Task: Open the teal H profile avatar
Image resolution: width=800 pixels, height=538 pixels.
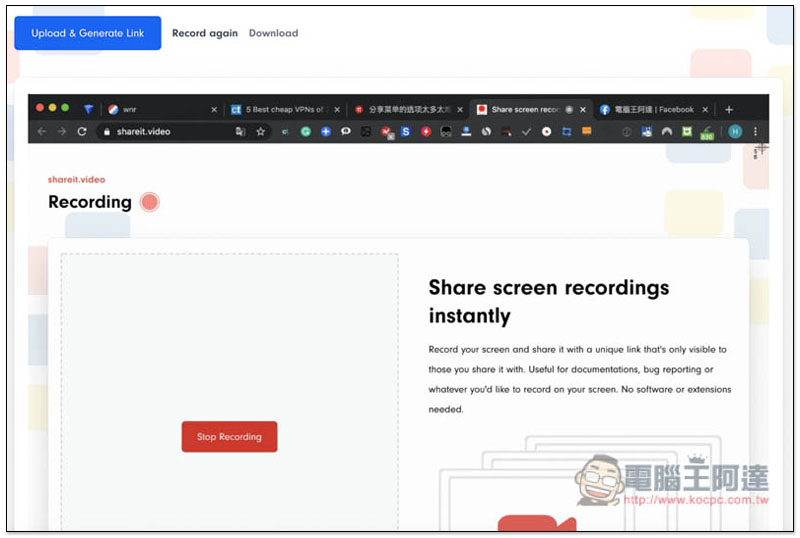Action: 735,132
